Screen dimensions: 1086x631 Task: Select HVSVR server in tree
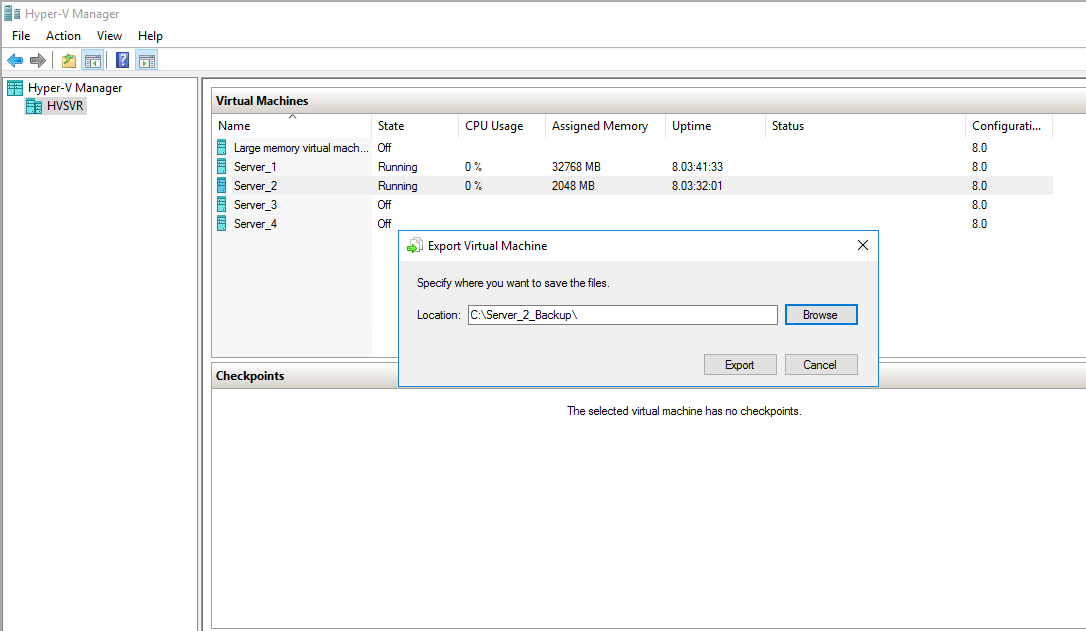[x=65, y=106]
